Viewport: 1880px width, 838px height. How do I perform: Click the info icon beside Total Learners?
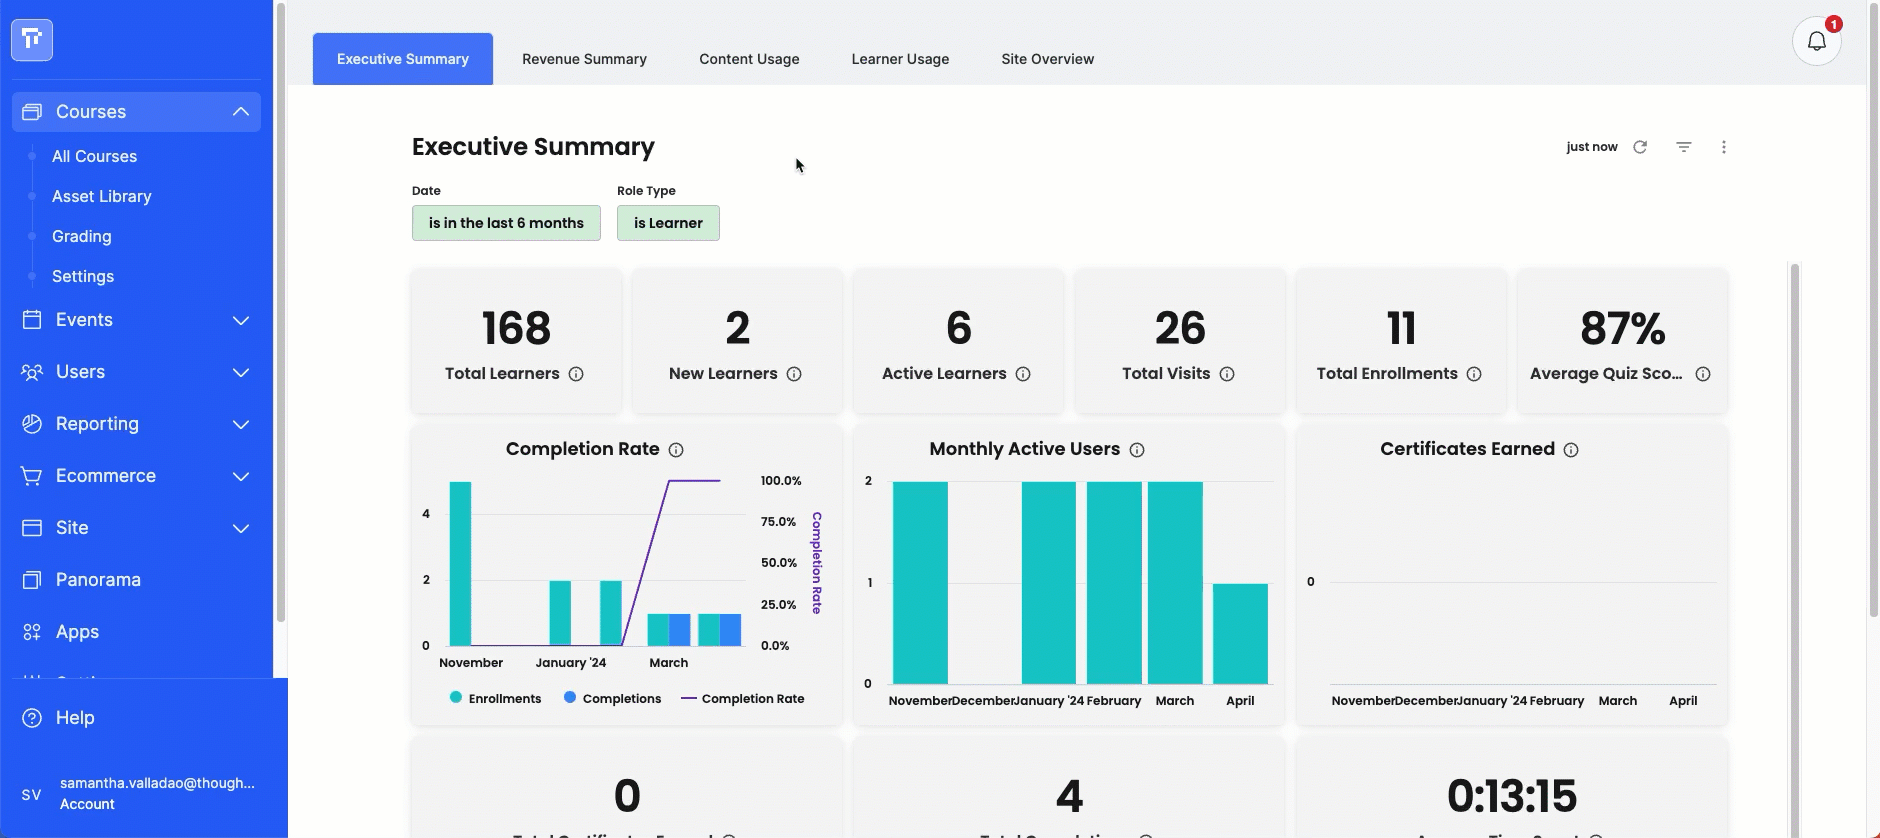[x=576, y=374]
